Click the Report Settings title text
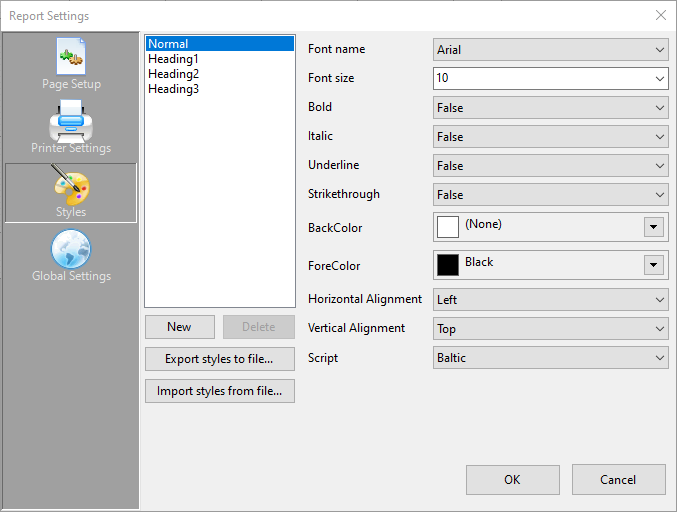The width and height of the screenshot is (677, 512). click(49, 16)
